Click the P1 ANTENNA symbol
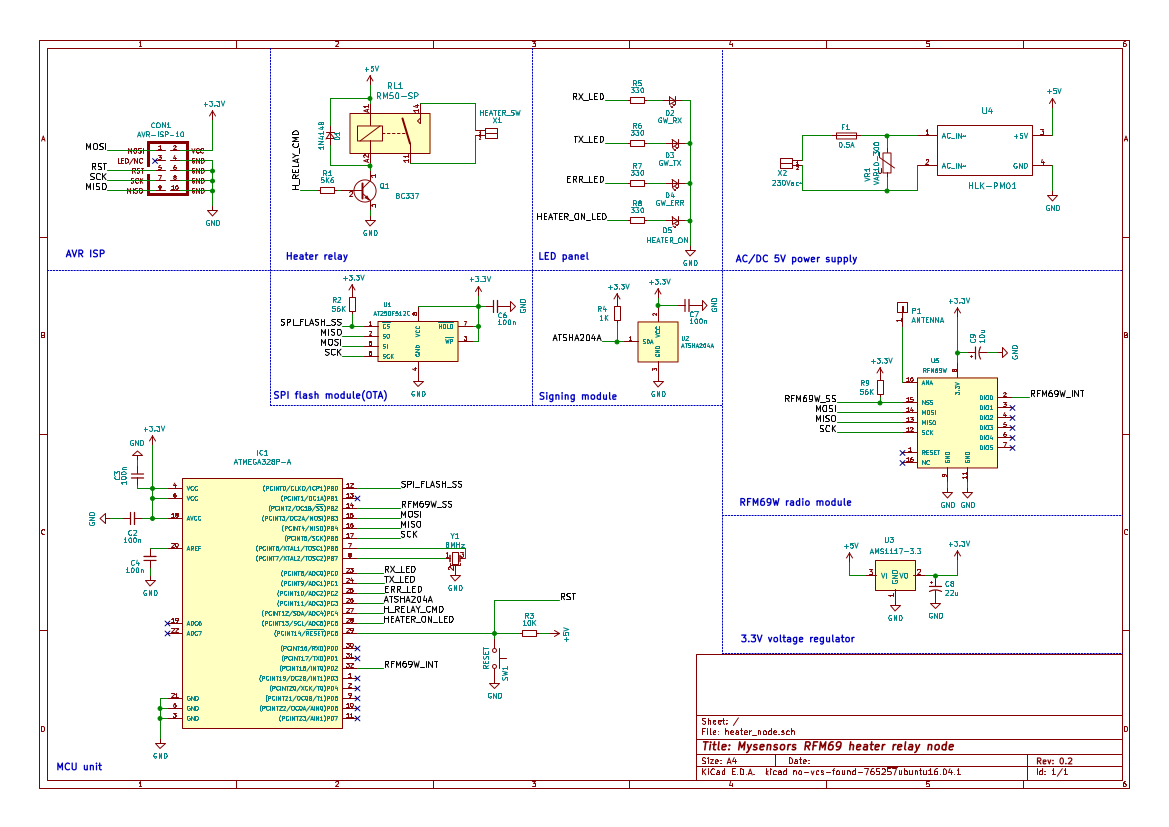This screenshot has height=827, width=1169. [904, 307]
